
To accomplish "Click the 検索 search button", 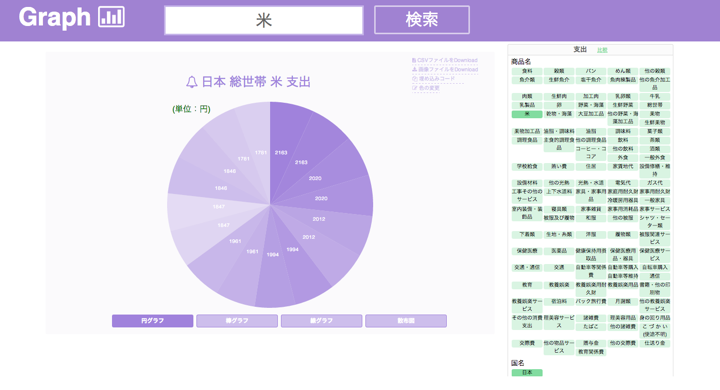I will (x=422, y=20).
